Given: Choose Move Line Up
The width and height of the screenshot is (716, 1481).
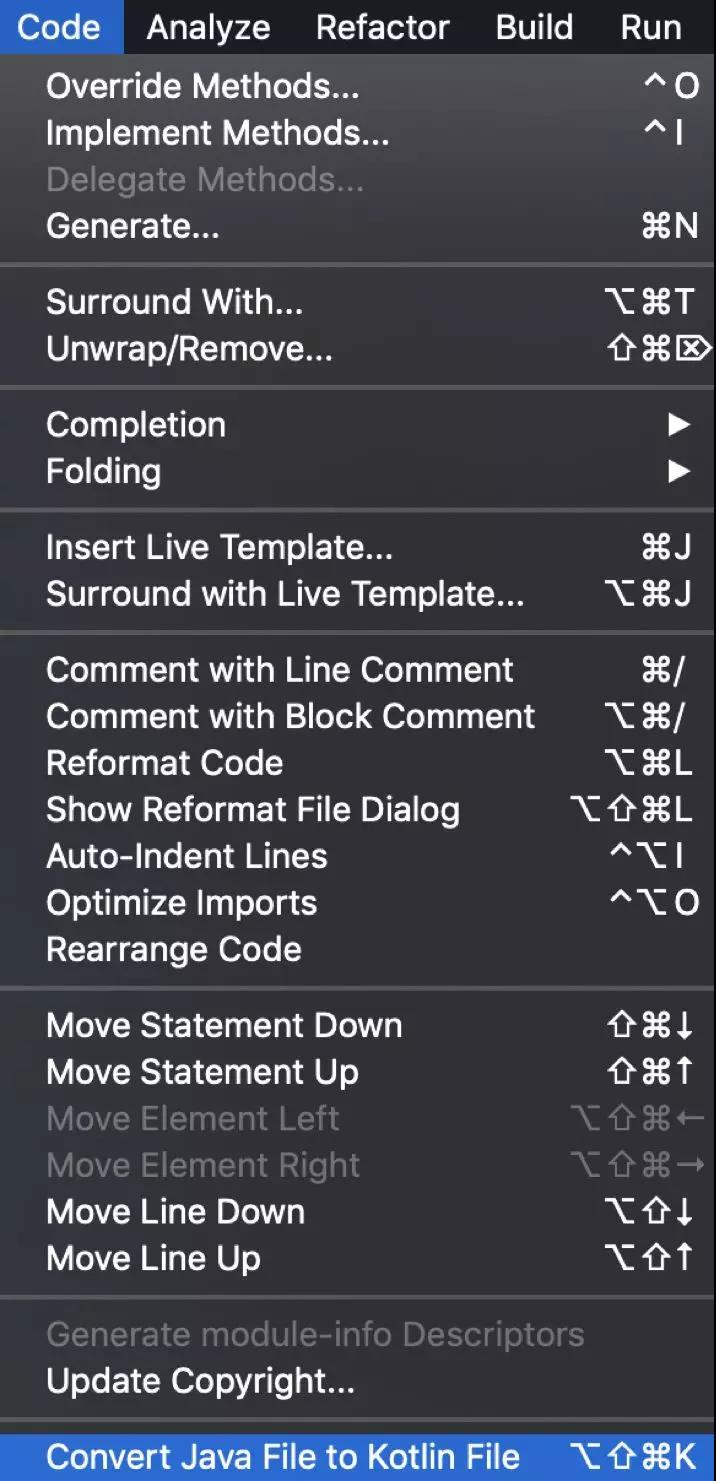Looking at the screenshot, I should (x=358, y=1258).
